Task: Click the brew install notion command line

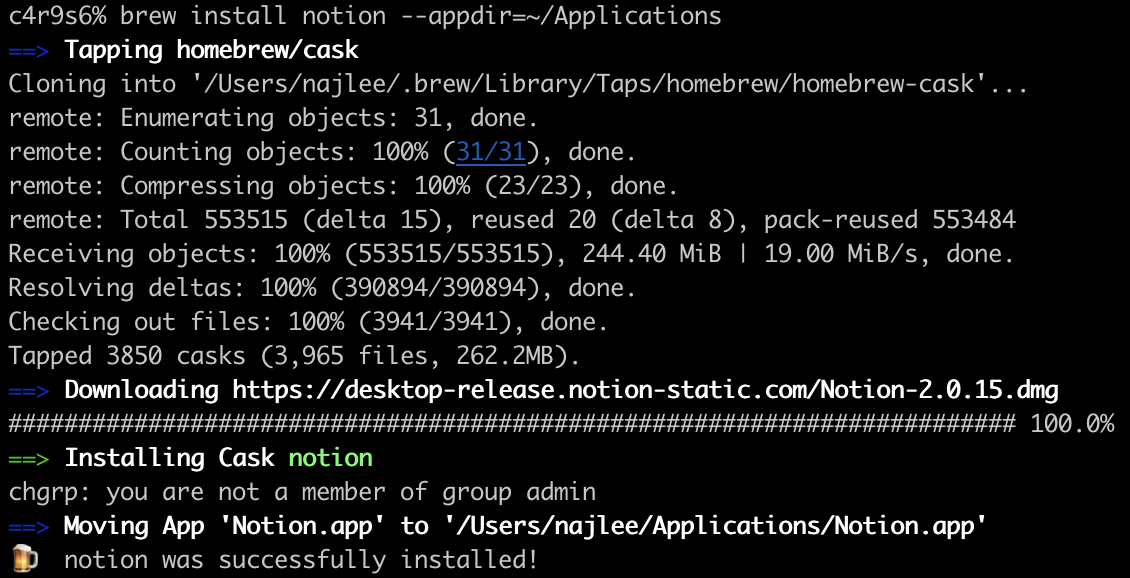Action: [x=365, y=17]
